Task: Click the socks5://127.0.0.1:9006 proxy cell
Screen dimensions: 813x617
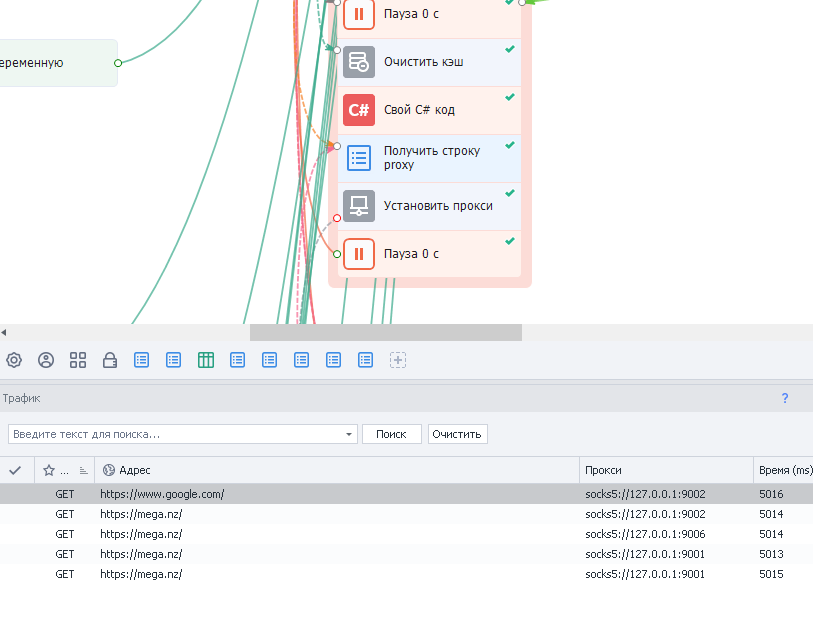Action: 645,534
